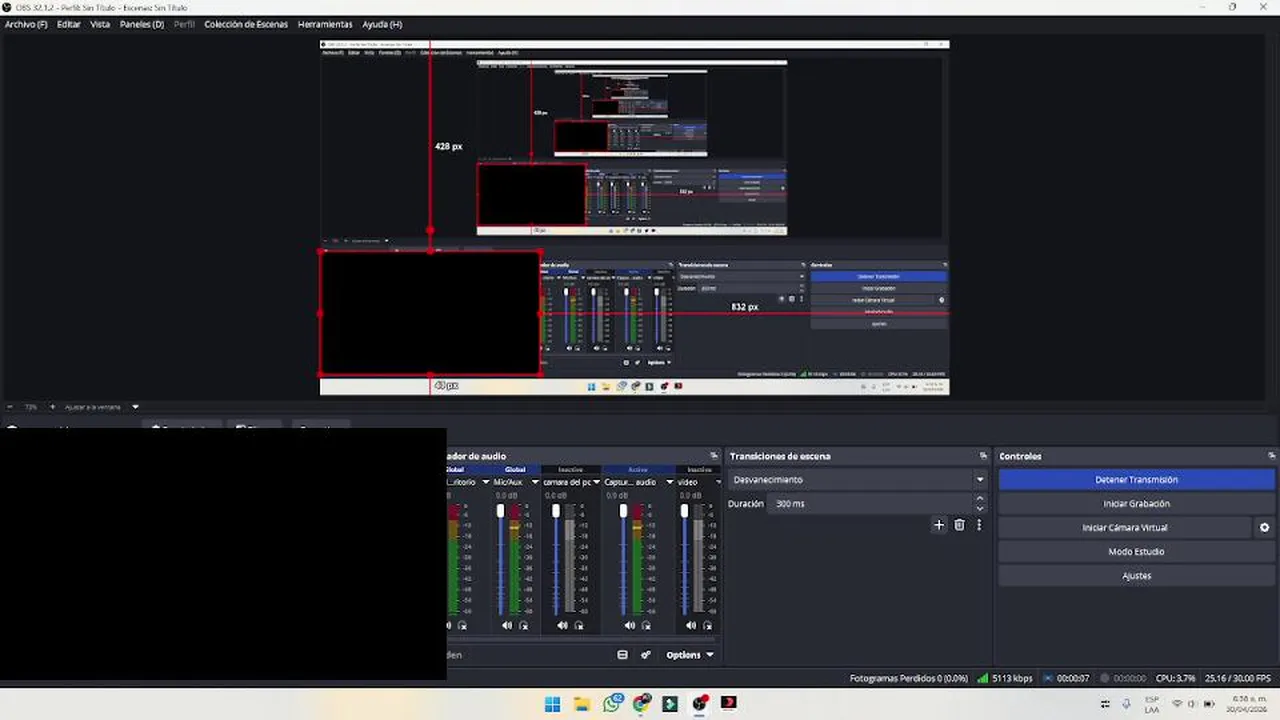This screenshot has width=1280, height=720.
Task: Click Mic/Aux volume fader handle
Action: pos(500,511)
